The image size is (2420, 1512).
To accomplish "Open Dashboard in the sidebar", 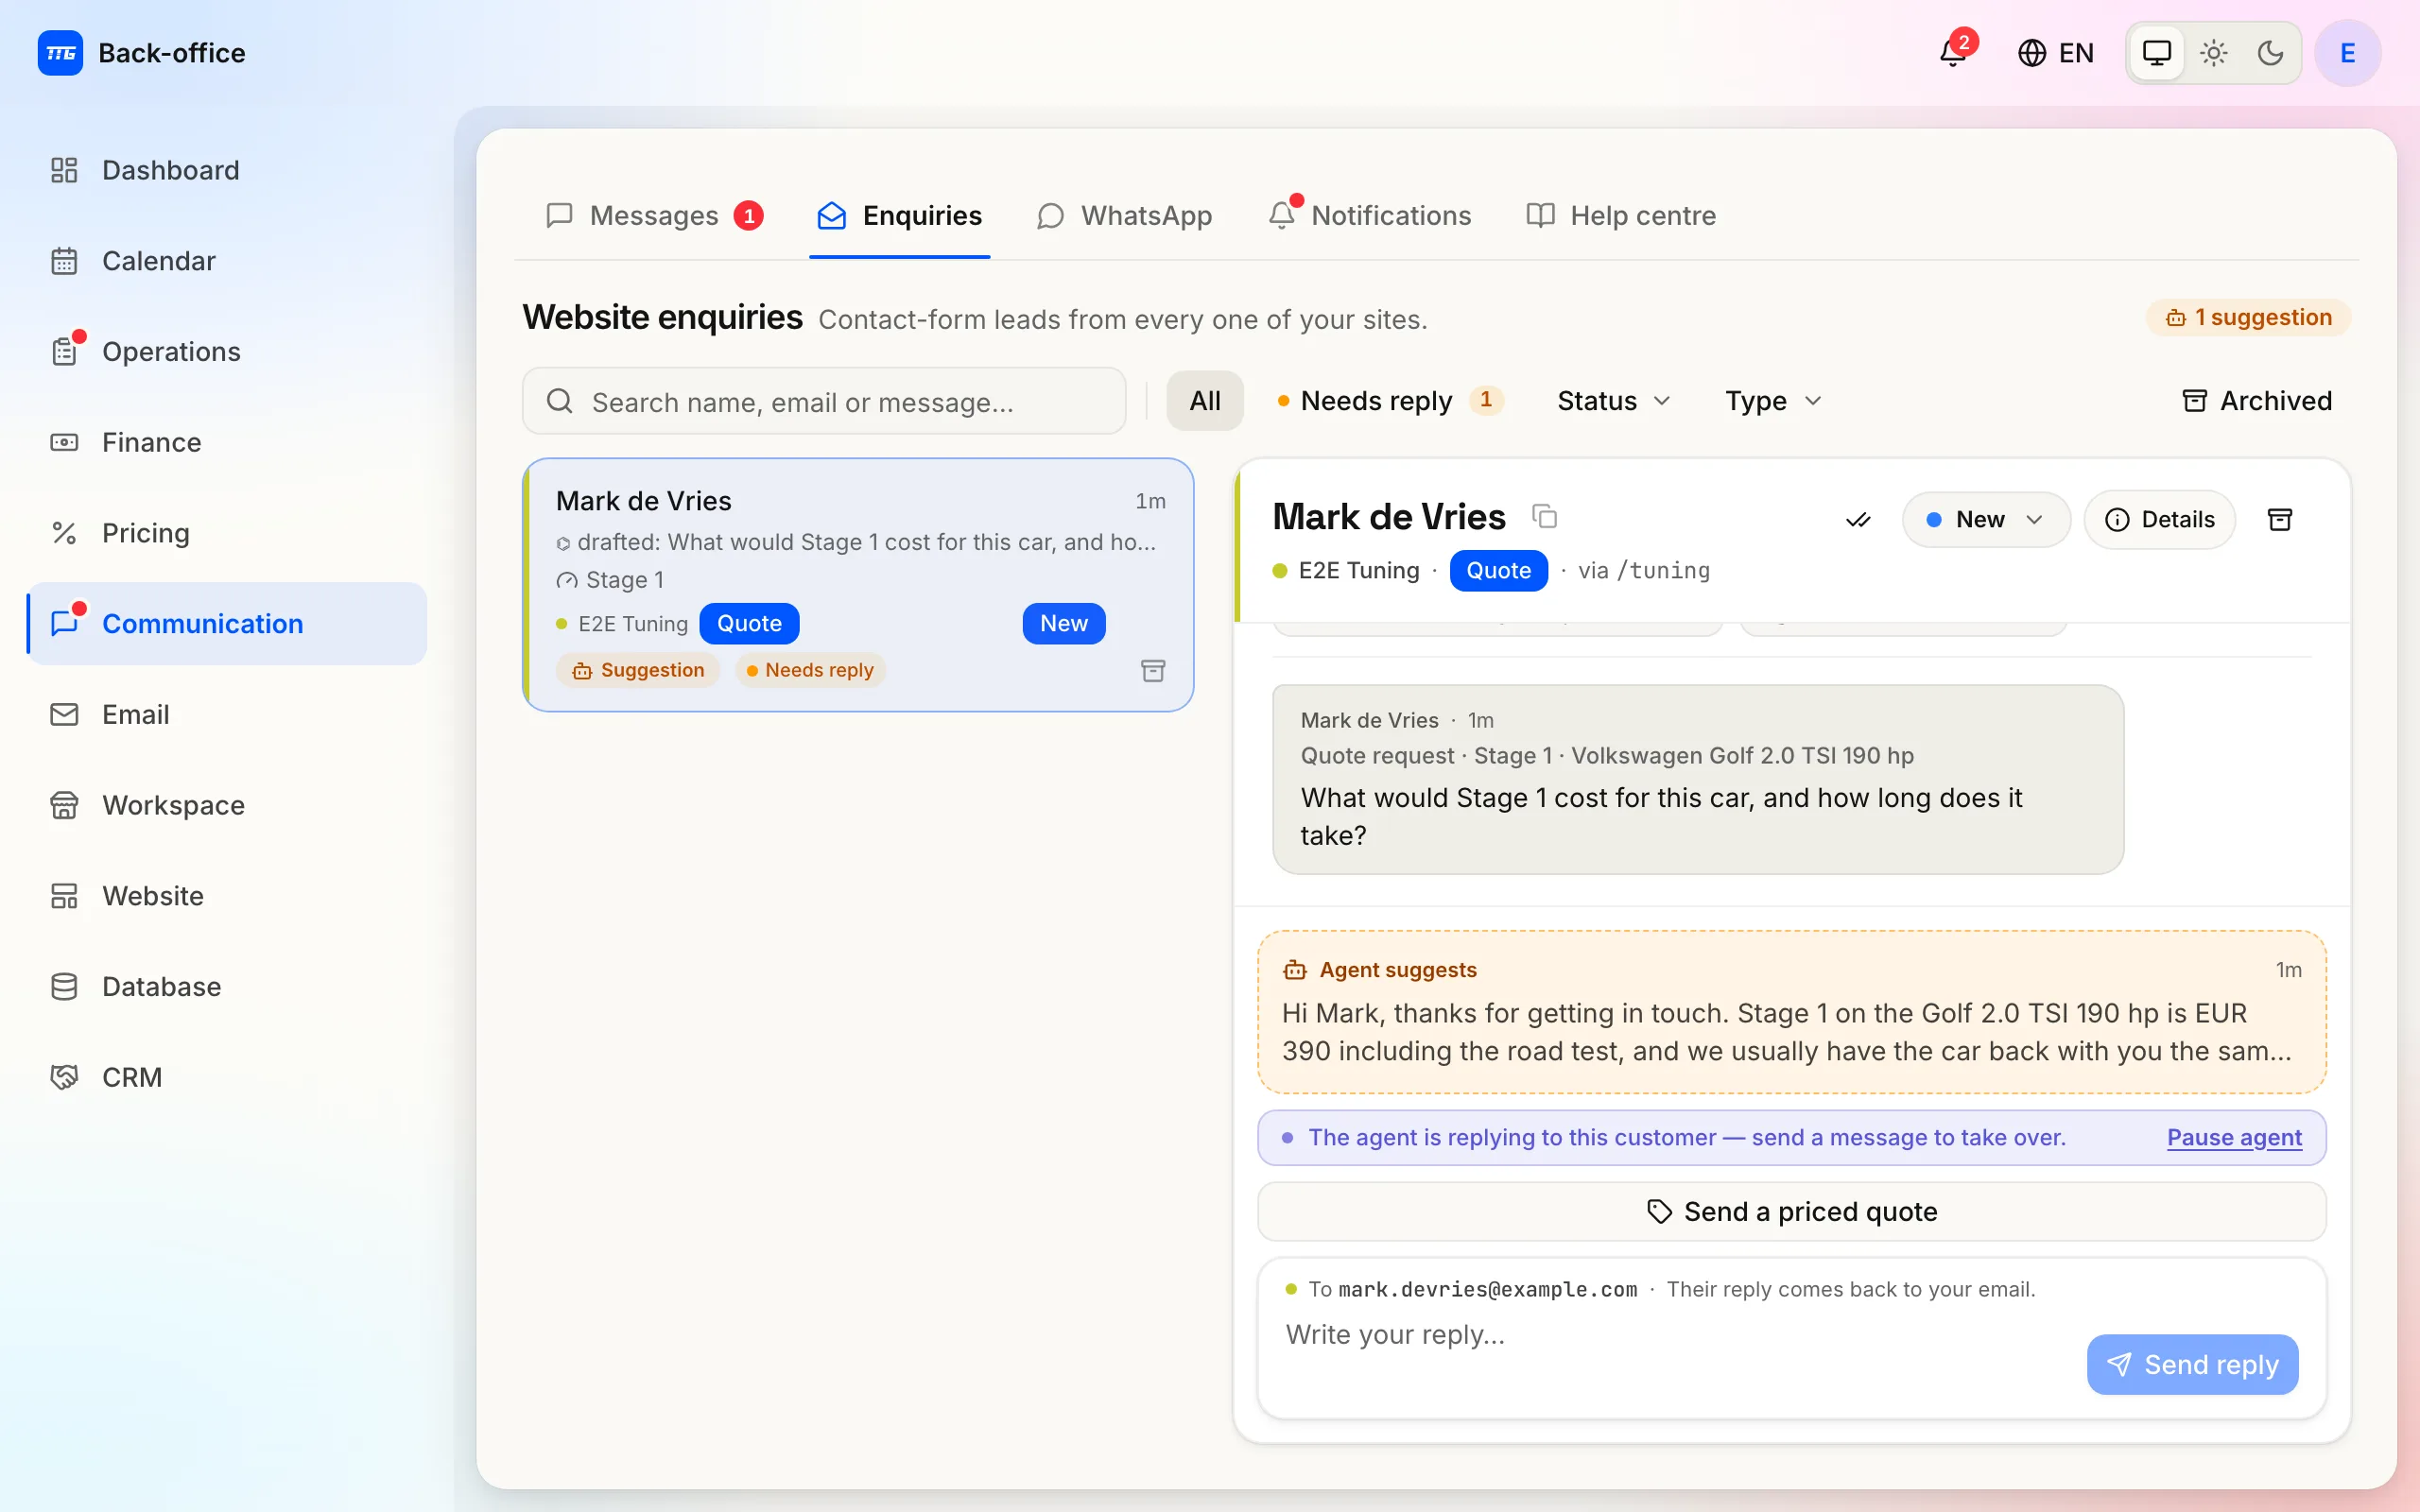I will pyautogui.click(x=227, y=170).
